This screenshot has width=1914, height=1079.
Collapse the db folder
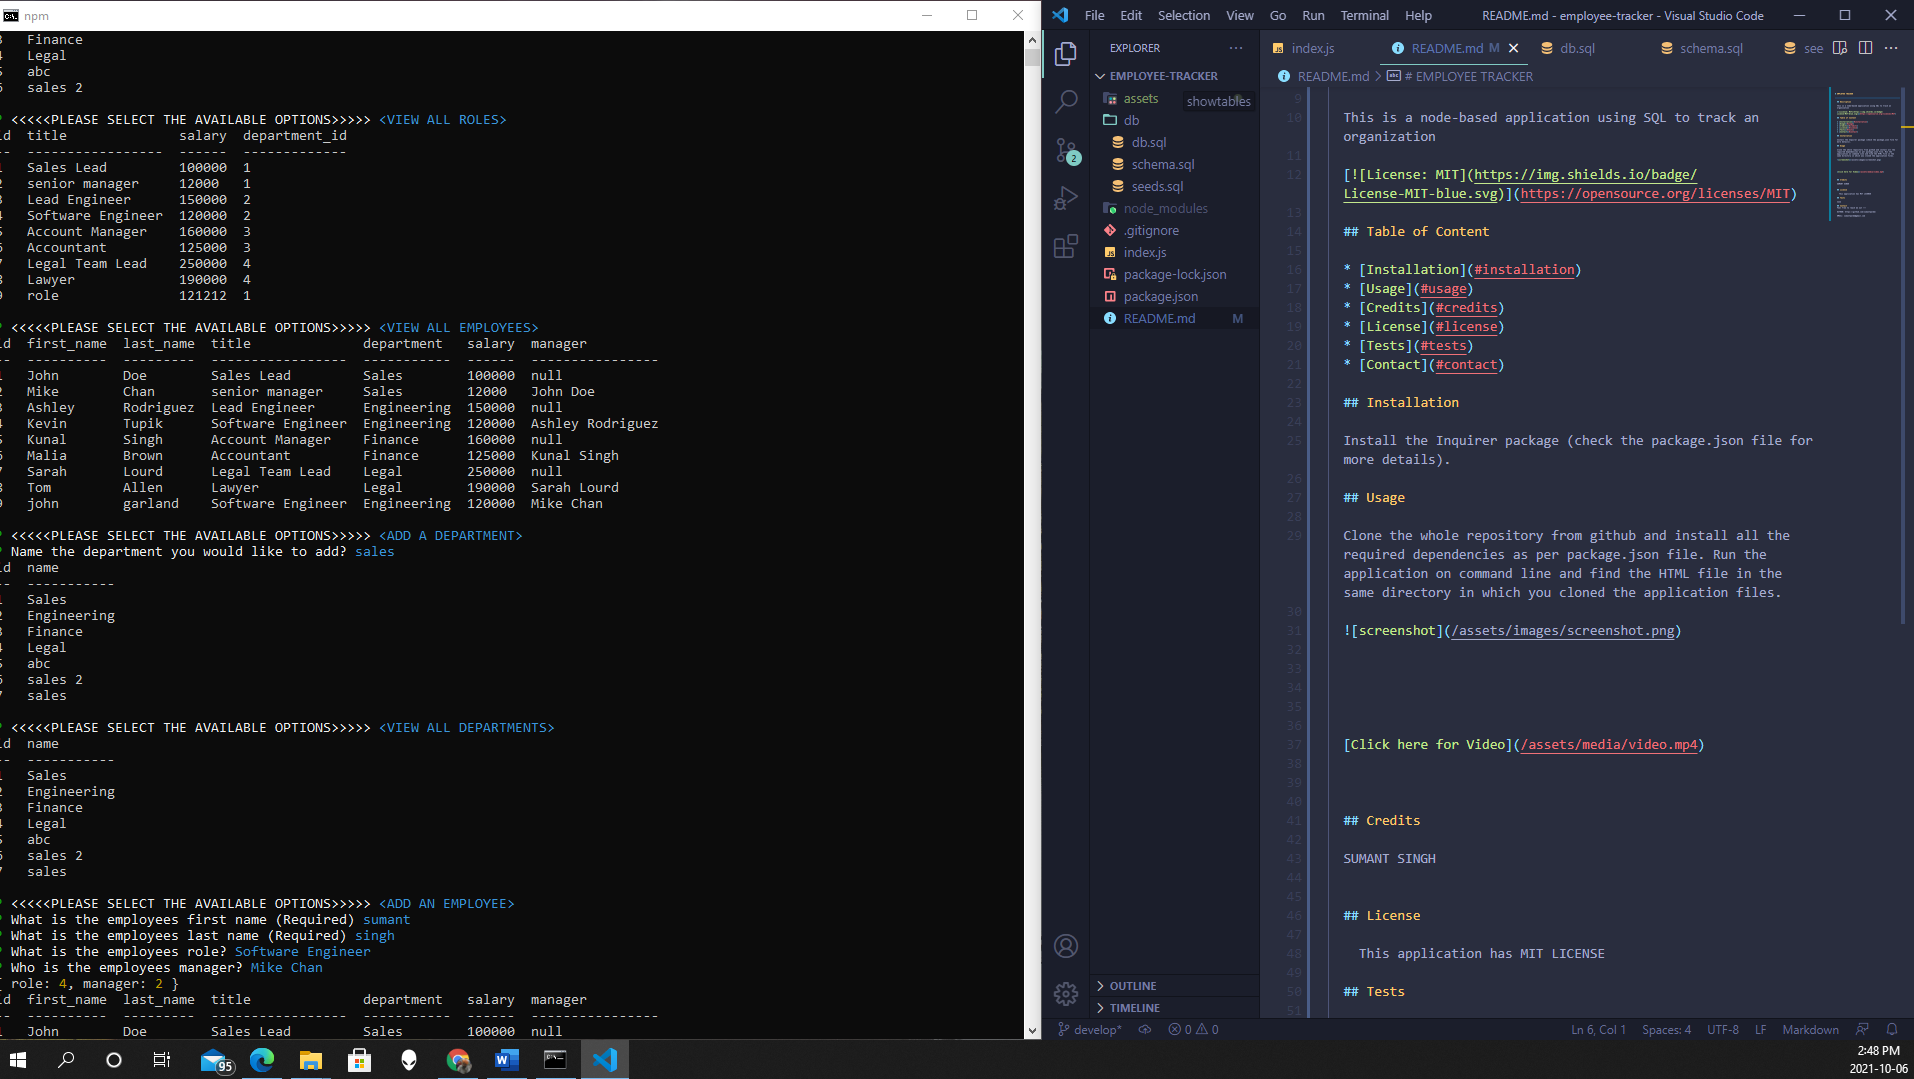pyautogui.click(x=1130, y=120)
